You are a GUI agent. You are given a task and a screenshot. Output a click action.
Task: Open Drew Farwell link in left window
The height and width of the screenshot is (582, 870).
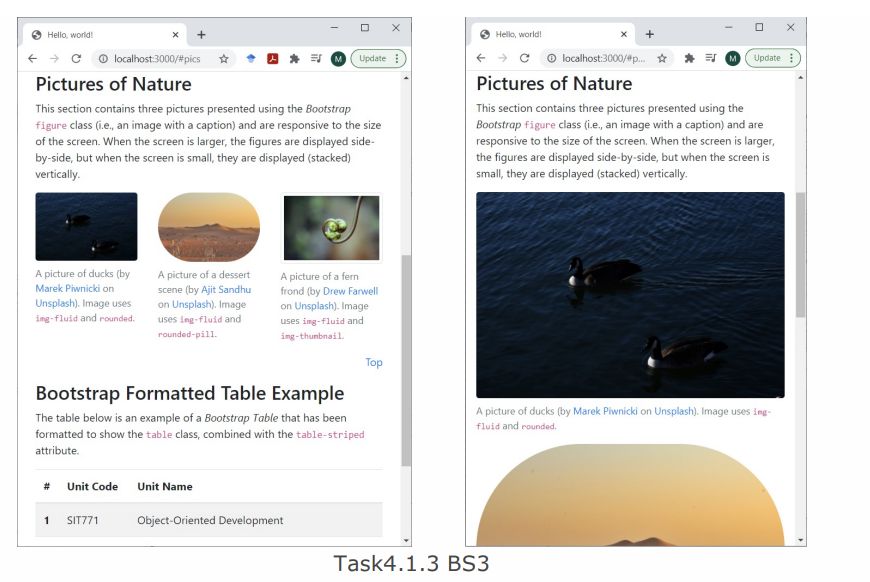351,291
